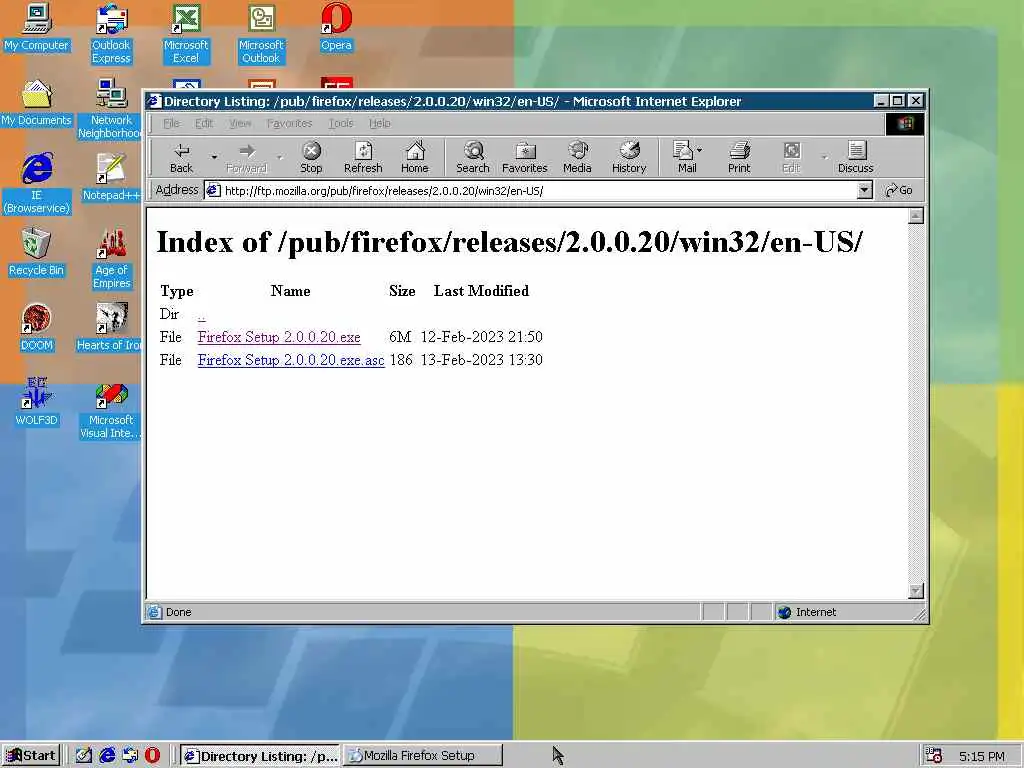This screenshot has height=768, width=1024.
Task: Select the Microsoft Outlook desktop icon
Action: 261,34
